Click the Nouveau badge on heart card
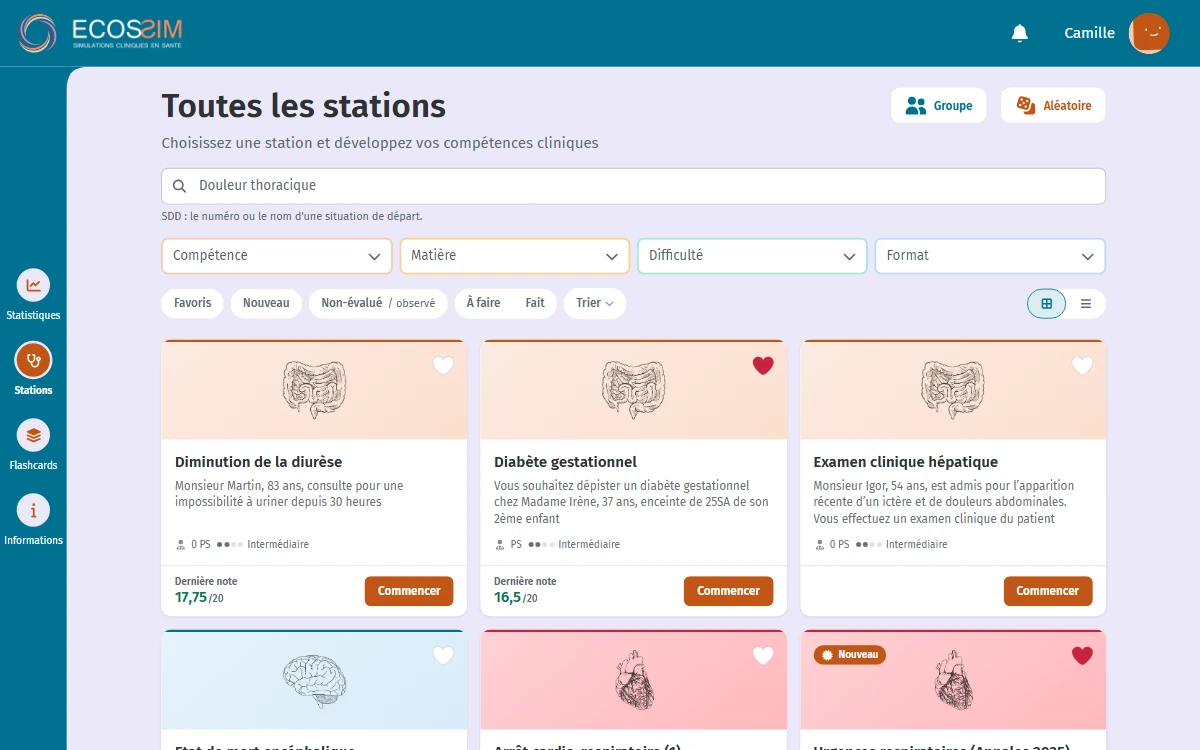The height and width of the screenshot is (750, 1200). pyautogui.click(x=849, y=655)
